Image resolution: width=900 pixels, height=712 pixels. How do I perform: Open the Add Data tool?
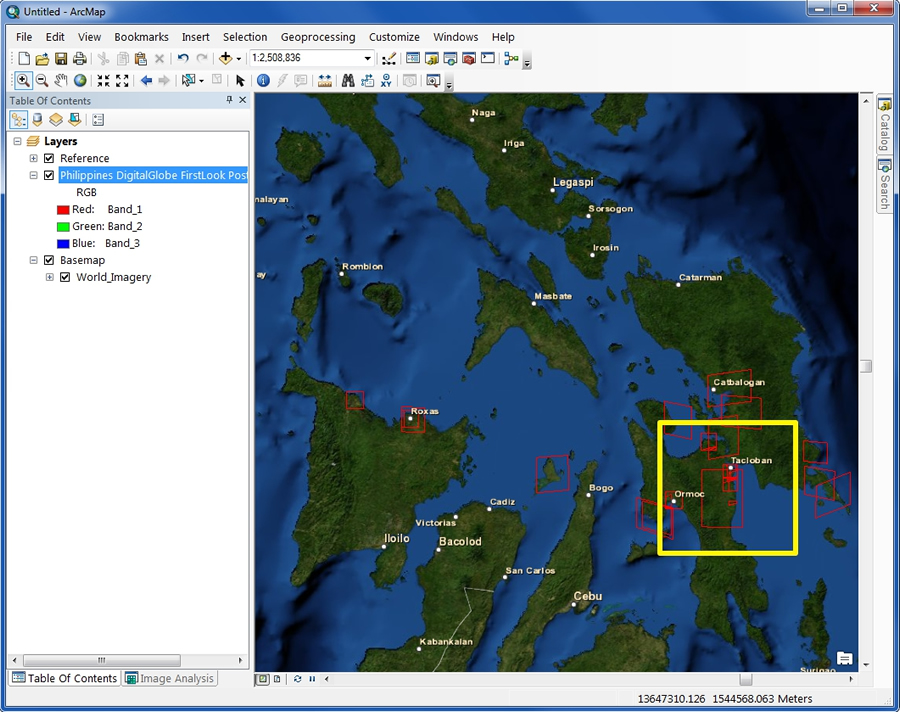coord(224,58)
